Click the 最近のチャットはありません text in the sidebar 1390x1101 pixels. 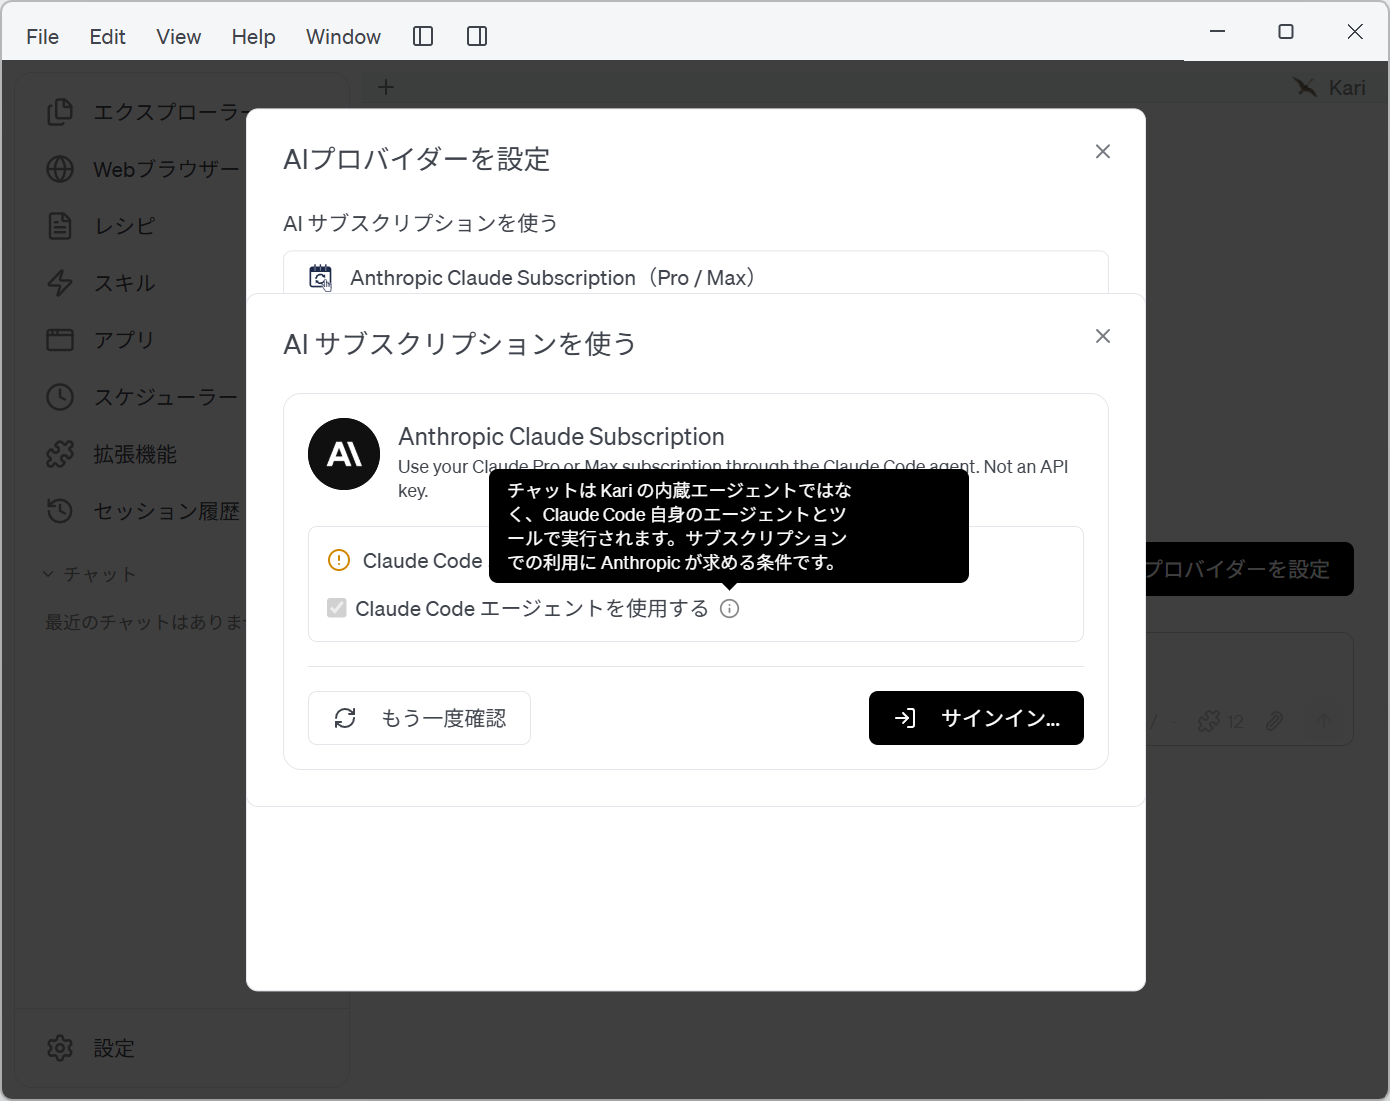[146, 622]
